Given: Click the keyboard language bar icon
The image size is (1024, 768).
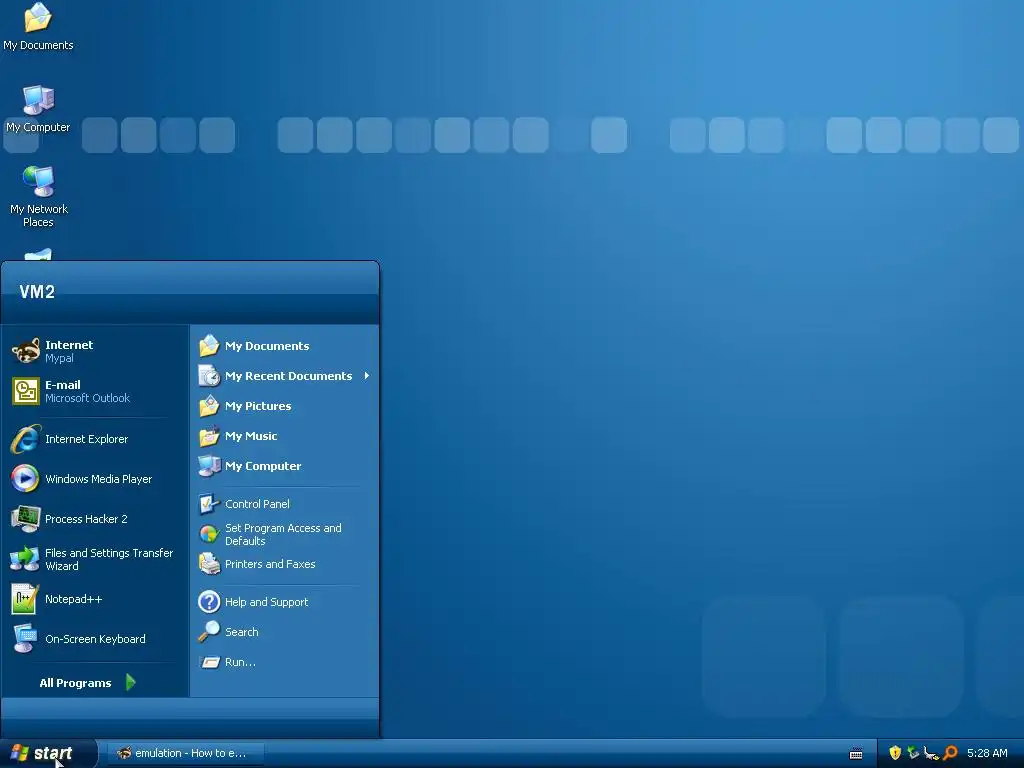Looking at the screenshot, I should [x=856, y=754].
